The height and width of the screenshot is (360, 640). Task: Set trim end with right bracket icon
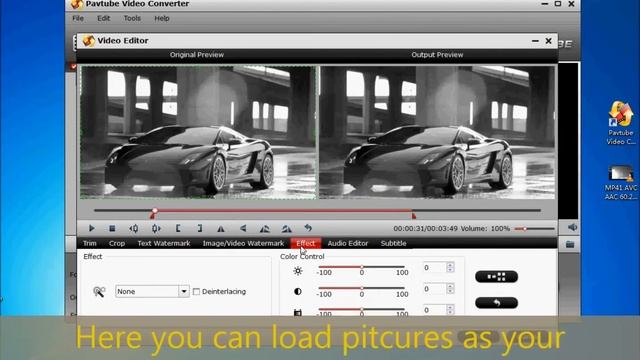point(200,229)
